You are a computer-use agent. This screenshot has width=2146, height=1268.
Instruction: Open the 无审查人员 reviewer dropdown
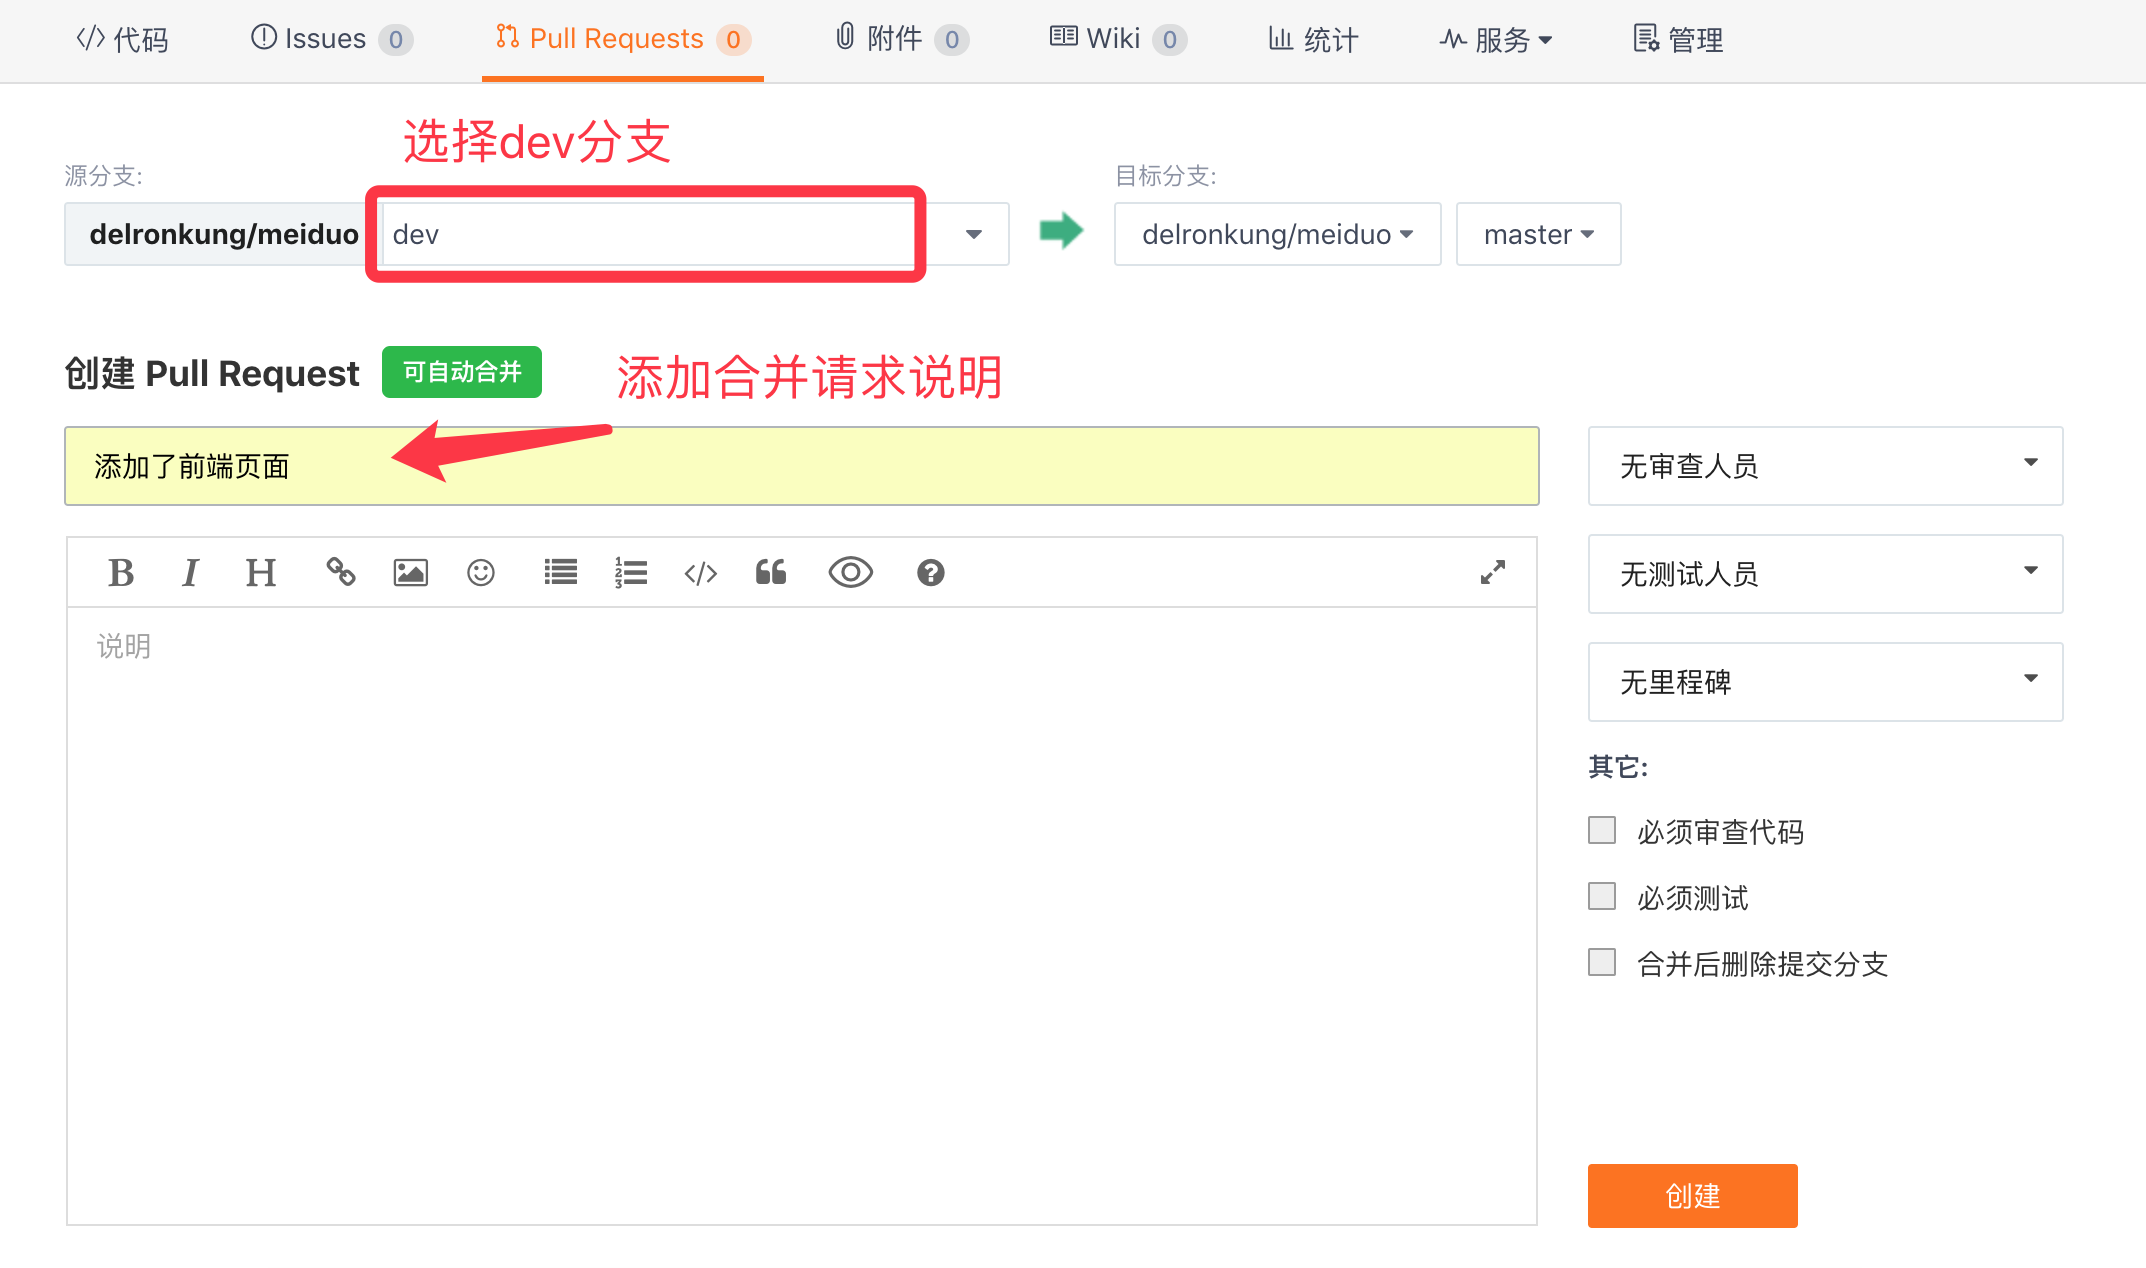coord(1826,466)
